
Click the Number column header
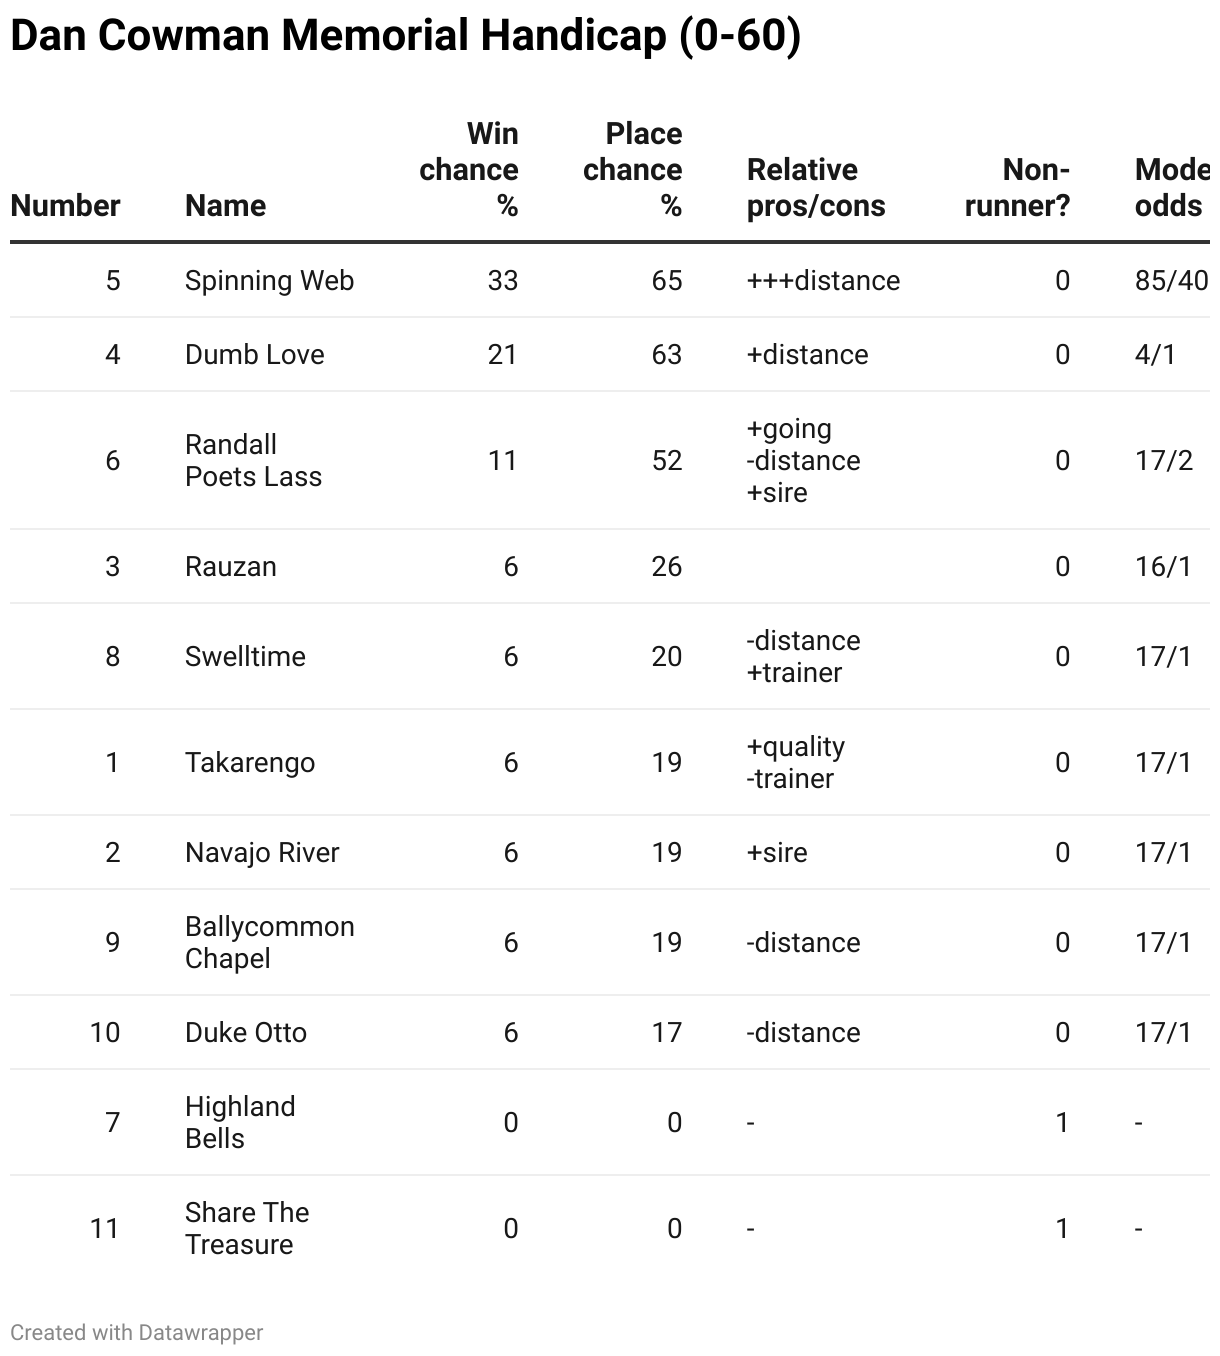click(65, 206)
